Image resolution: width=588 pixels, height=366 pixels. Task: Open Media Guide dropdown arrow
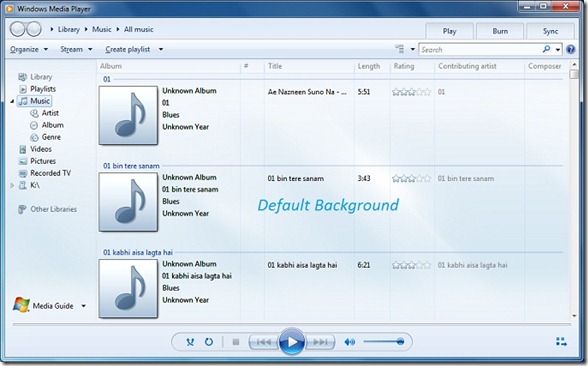83,306
